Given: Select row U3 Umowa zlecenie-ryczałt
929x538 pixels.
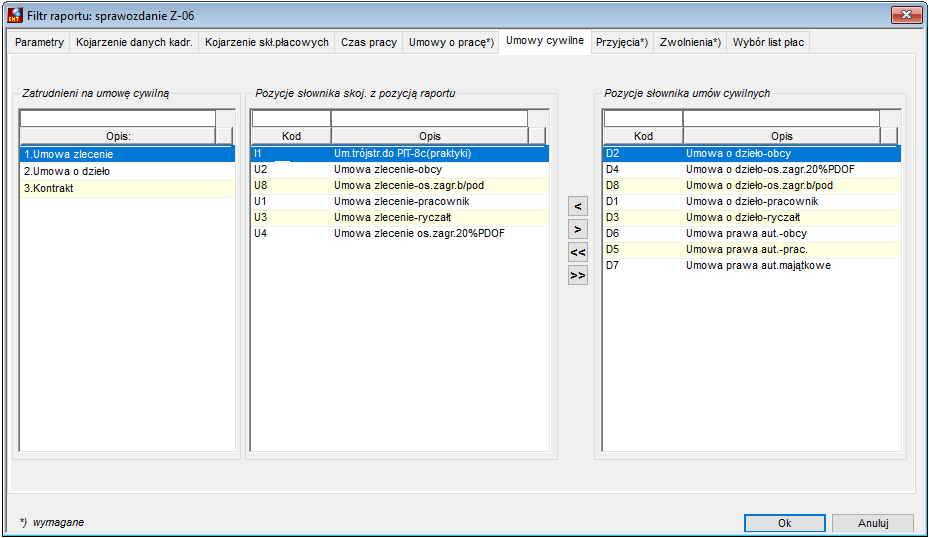Looking at the screenshot, I should pyautogui.click(x=400, y=217).
